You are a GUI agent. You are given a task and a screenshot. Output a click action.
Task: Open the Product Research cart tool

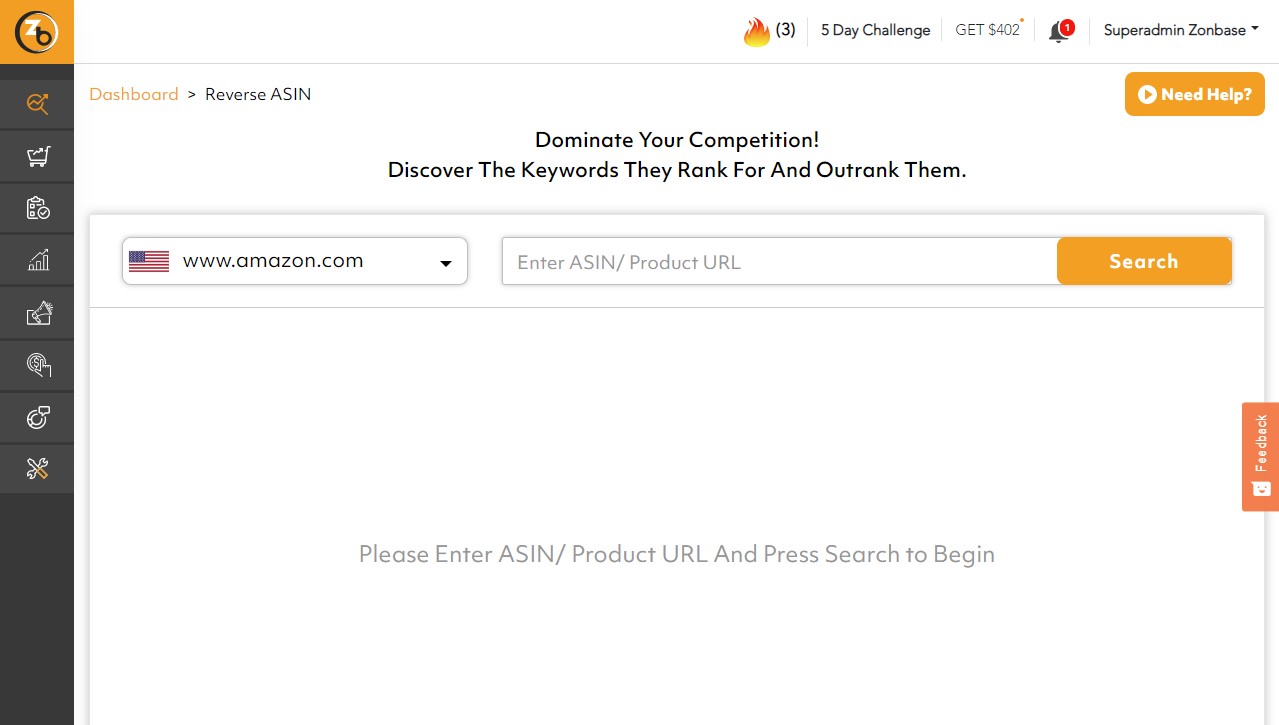37,155
